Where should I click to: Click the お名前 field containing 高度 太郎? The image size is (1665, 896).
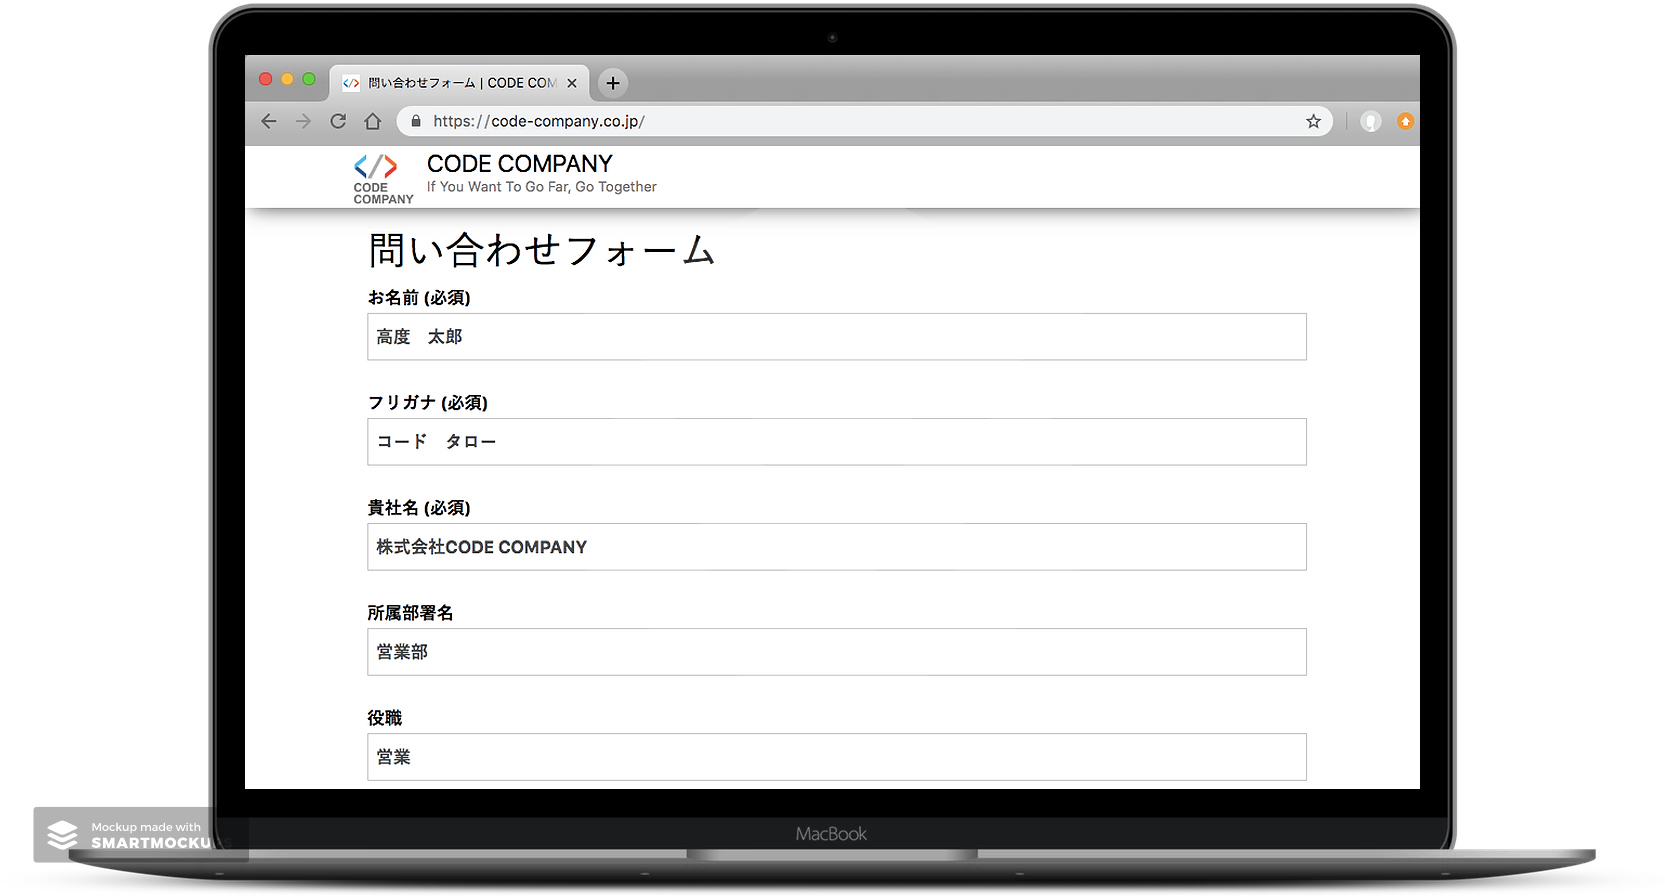click(836, 337)
